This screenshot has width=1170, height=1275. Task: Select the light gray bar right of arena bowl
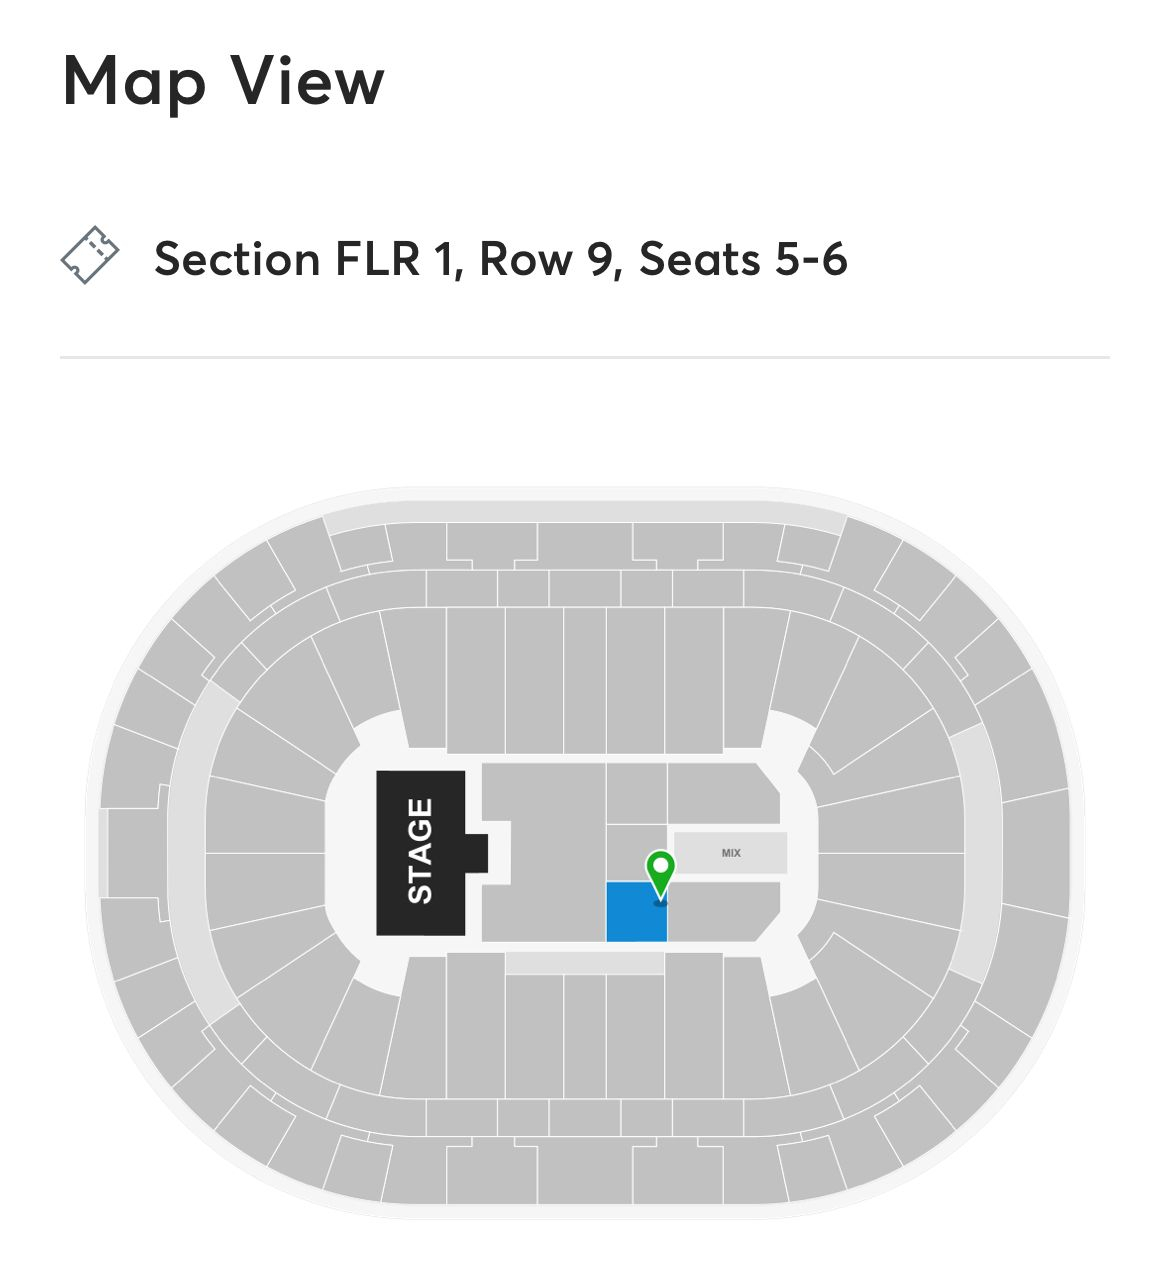tap(976, 853)
